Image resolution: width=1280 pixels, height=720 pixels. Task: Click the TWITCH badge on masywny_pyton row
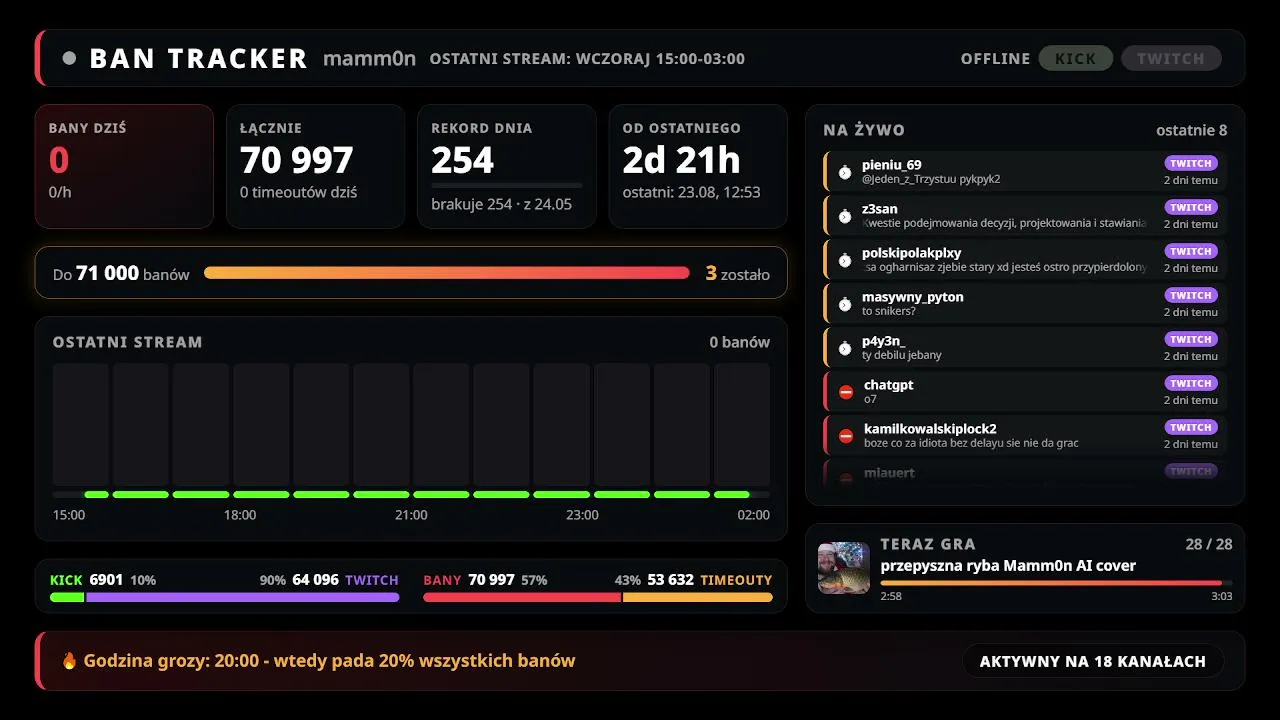pos(1191,295)
